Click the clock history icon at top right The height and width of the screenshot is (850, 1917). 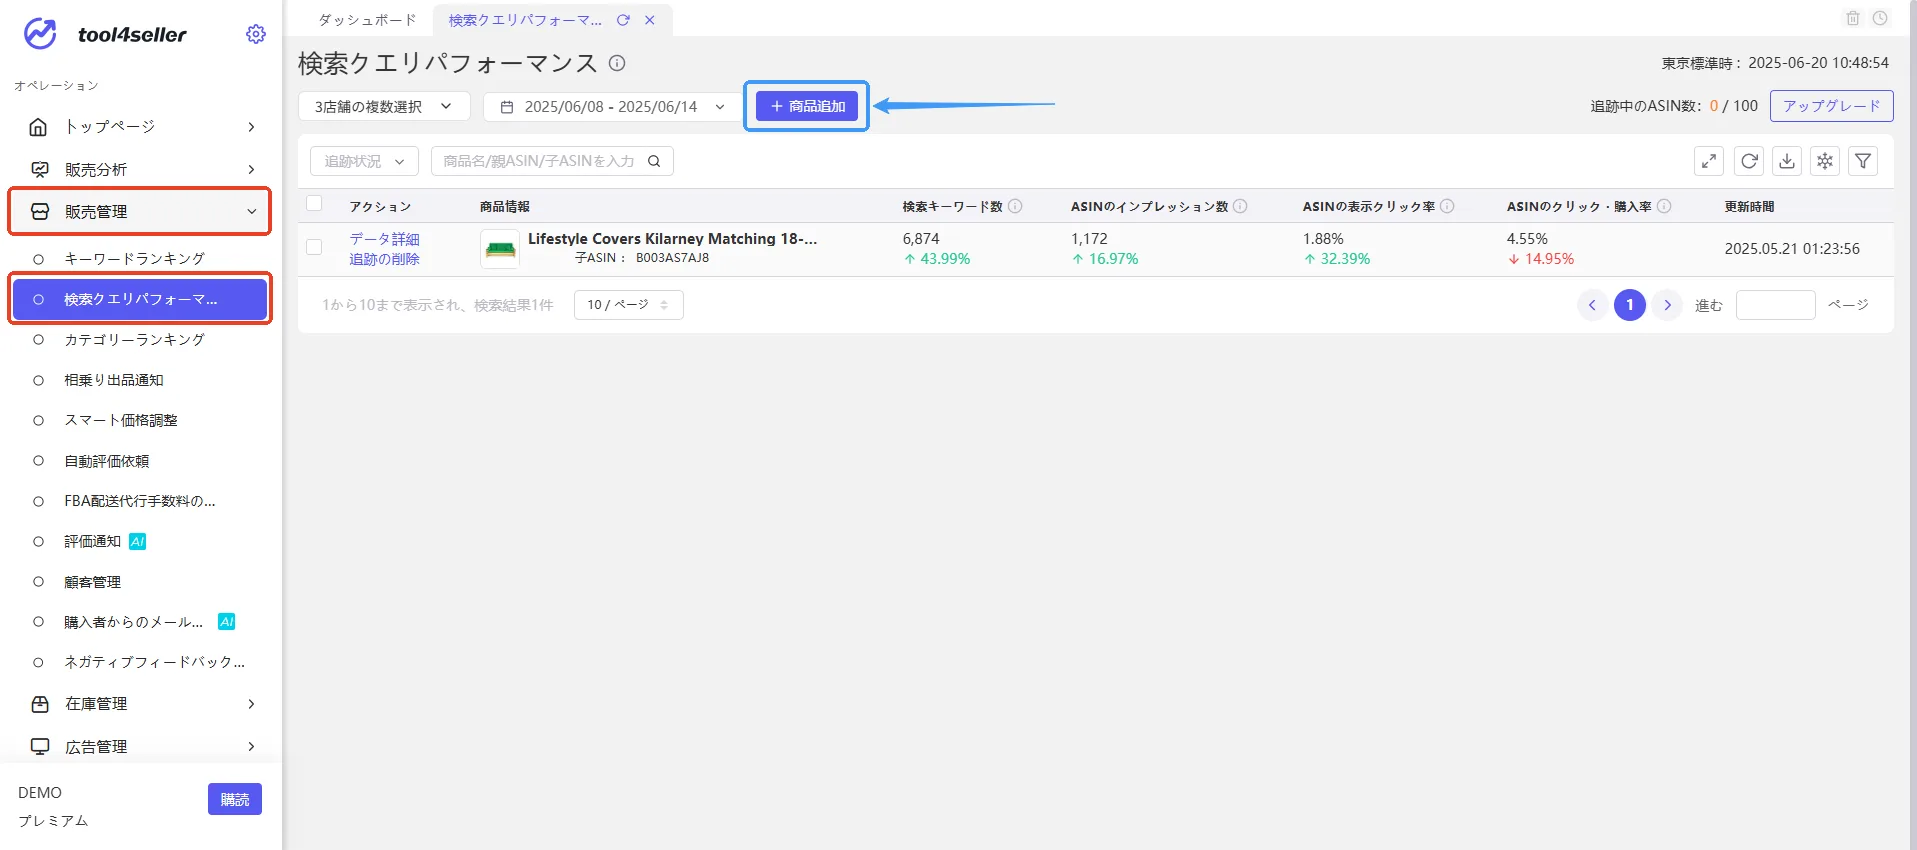[1880, 18]
